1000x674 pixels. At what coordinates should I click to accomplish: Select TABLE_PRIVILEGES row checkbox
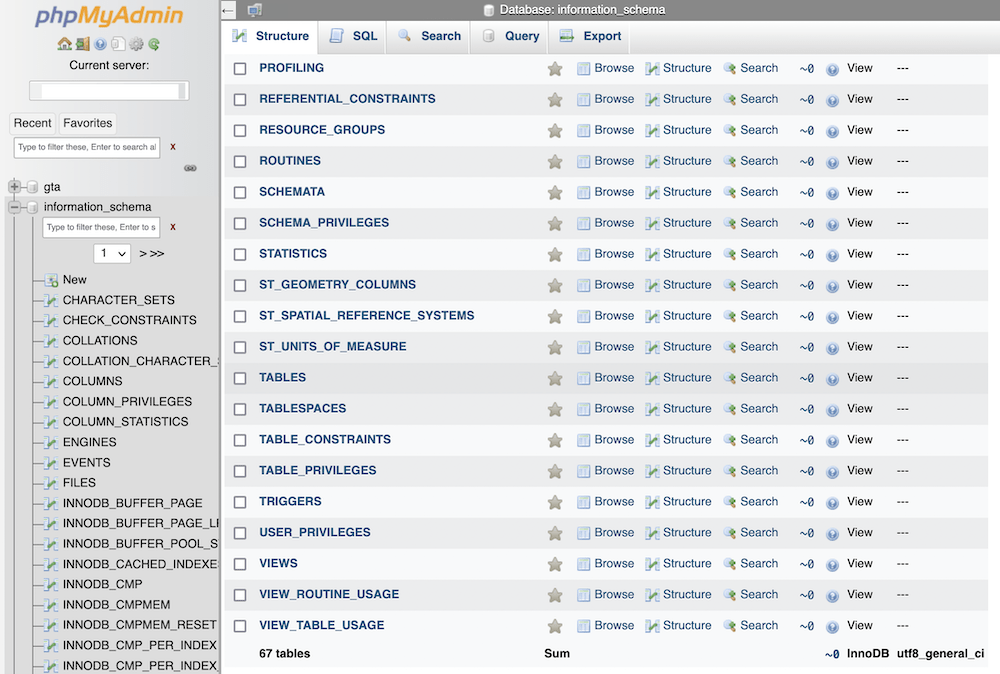[240, 471]
